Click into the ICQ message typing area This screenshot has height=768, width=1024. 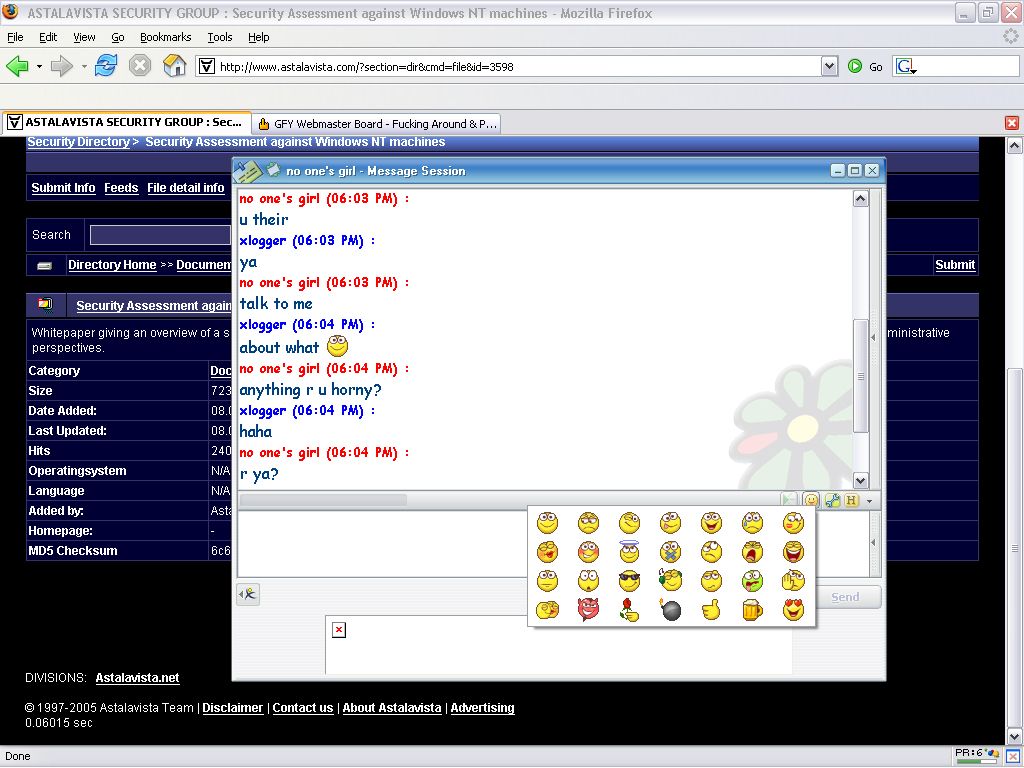coord(383,543)
